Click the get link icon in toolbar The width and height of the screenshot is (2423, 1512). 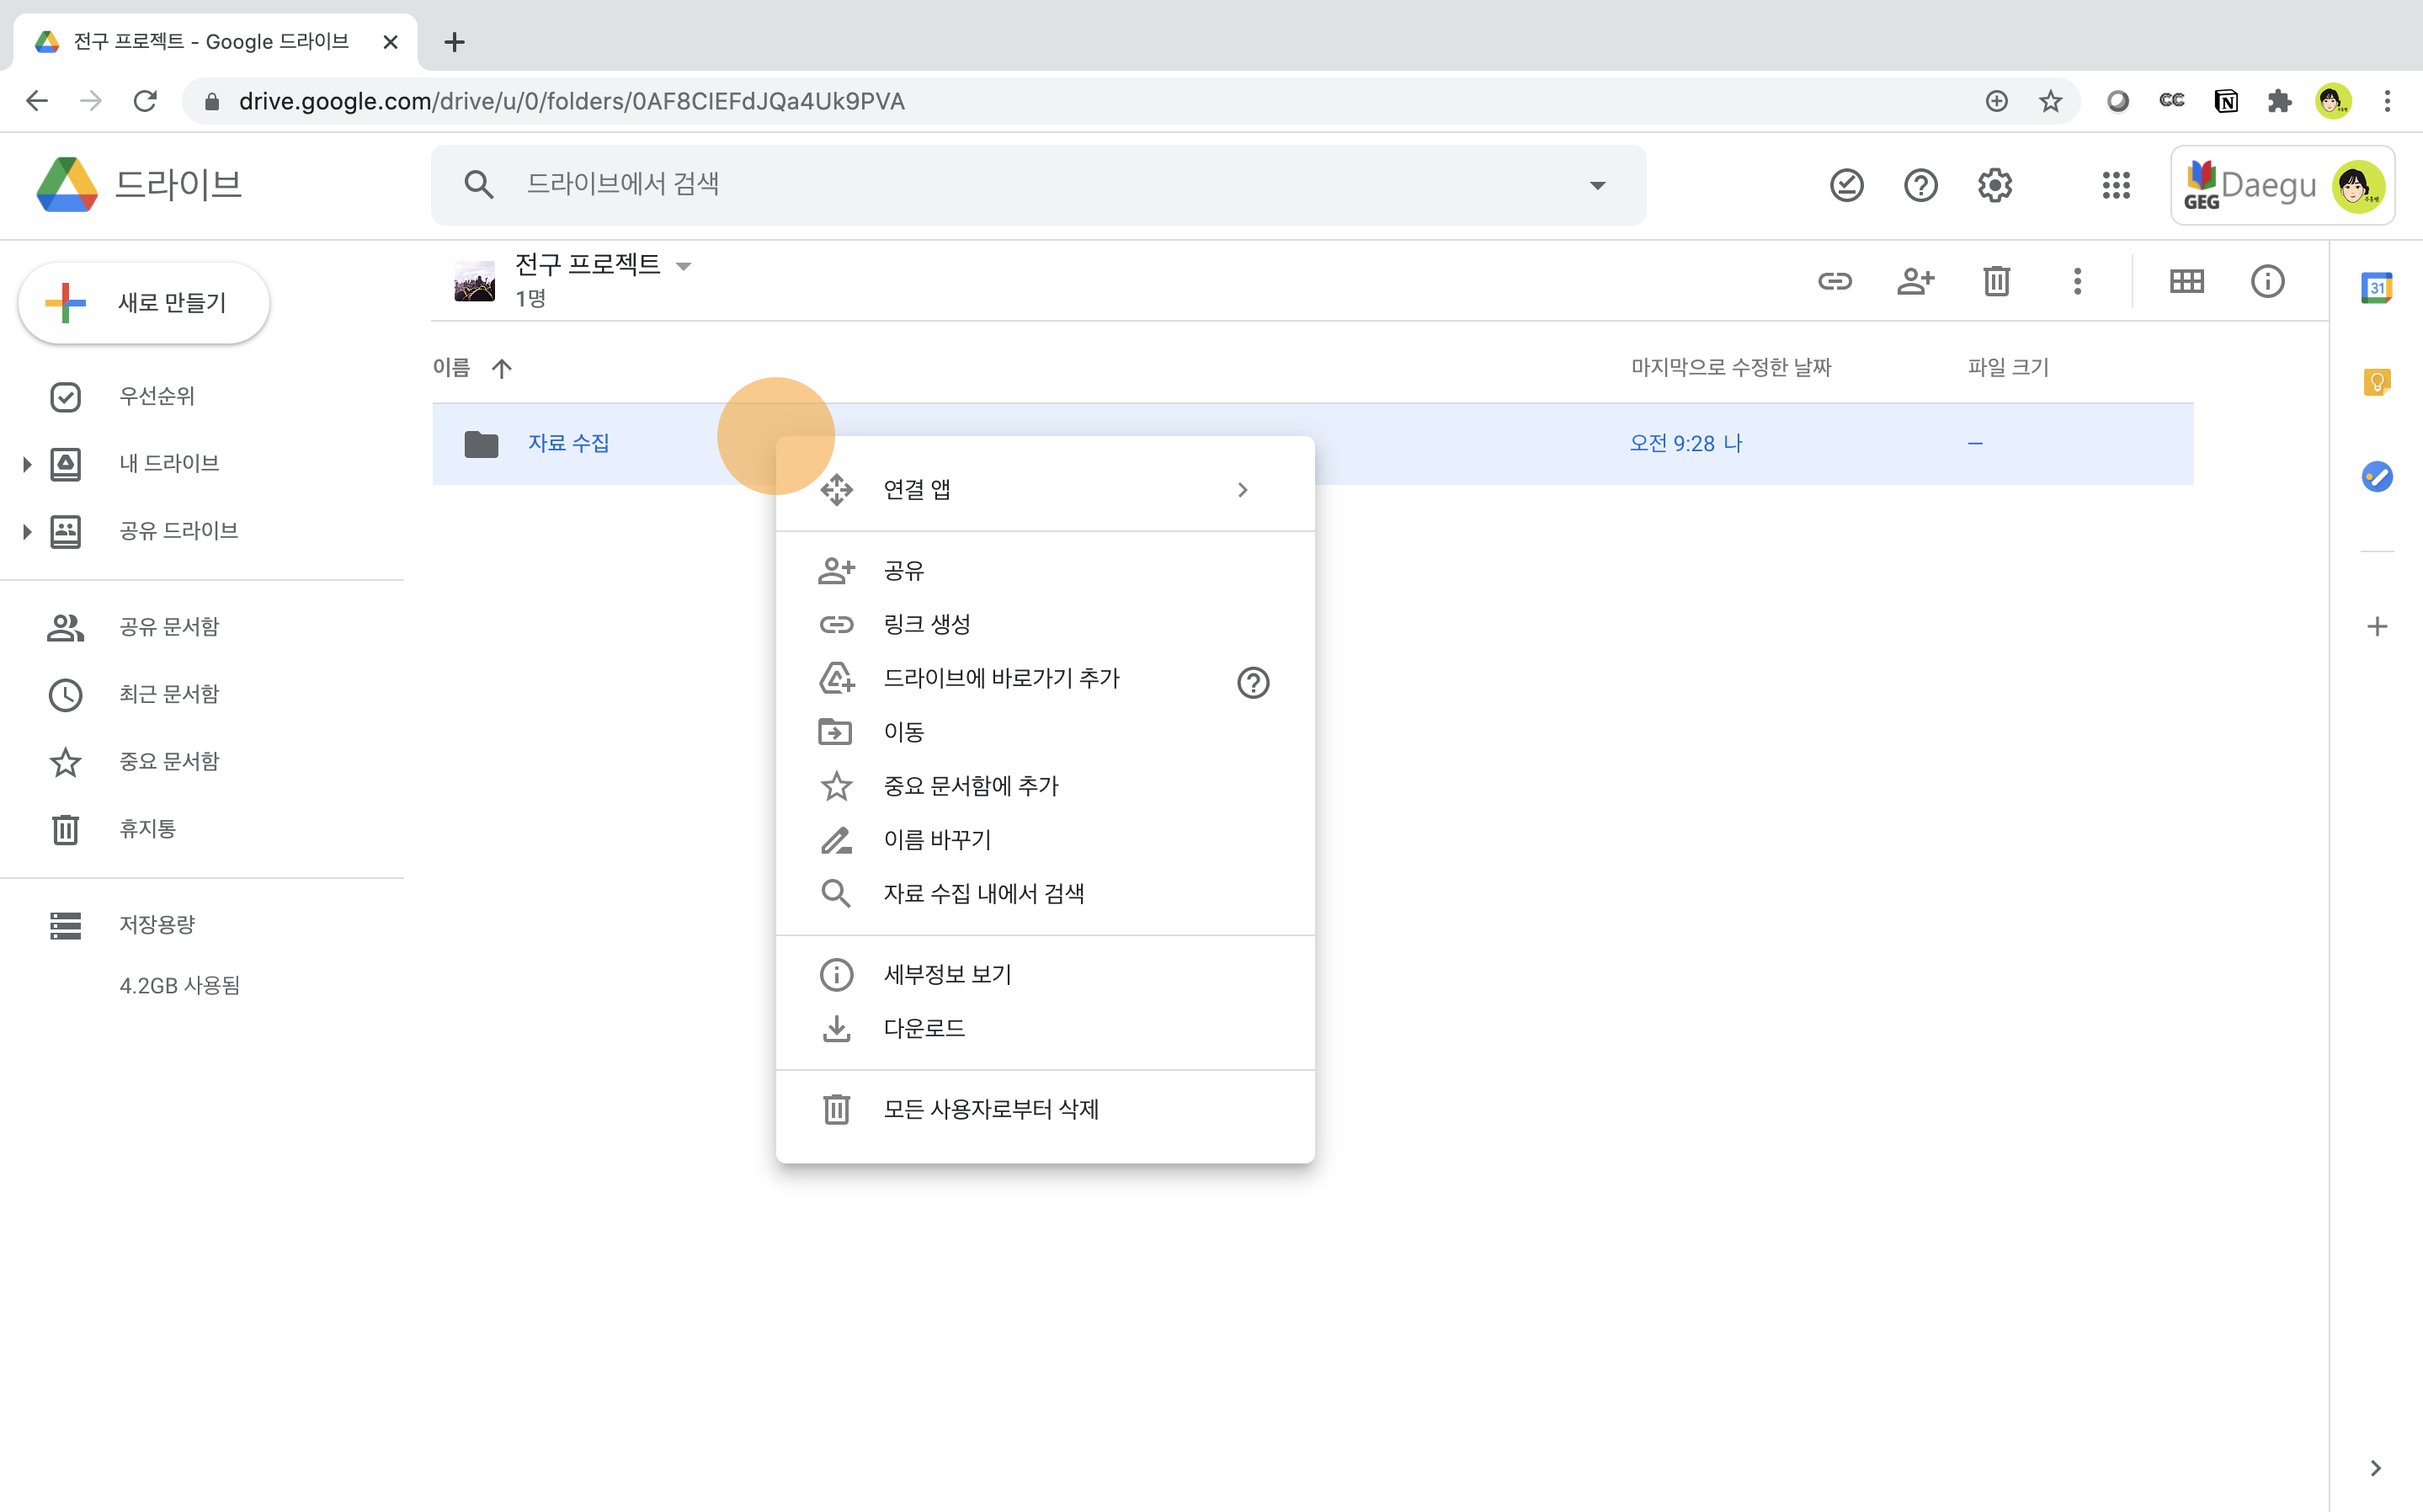[1834, 282]
